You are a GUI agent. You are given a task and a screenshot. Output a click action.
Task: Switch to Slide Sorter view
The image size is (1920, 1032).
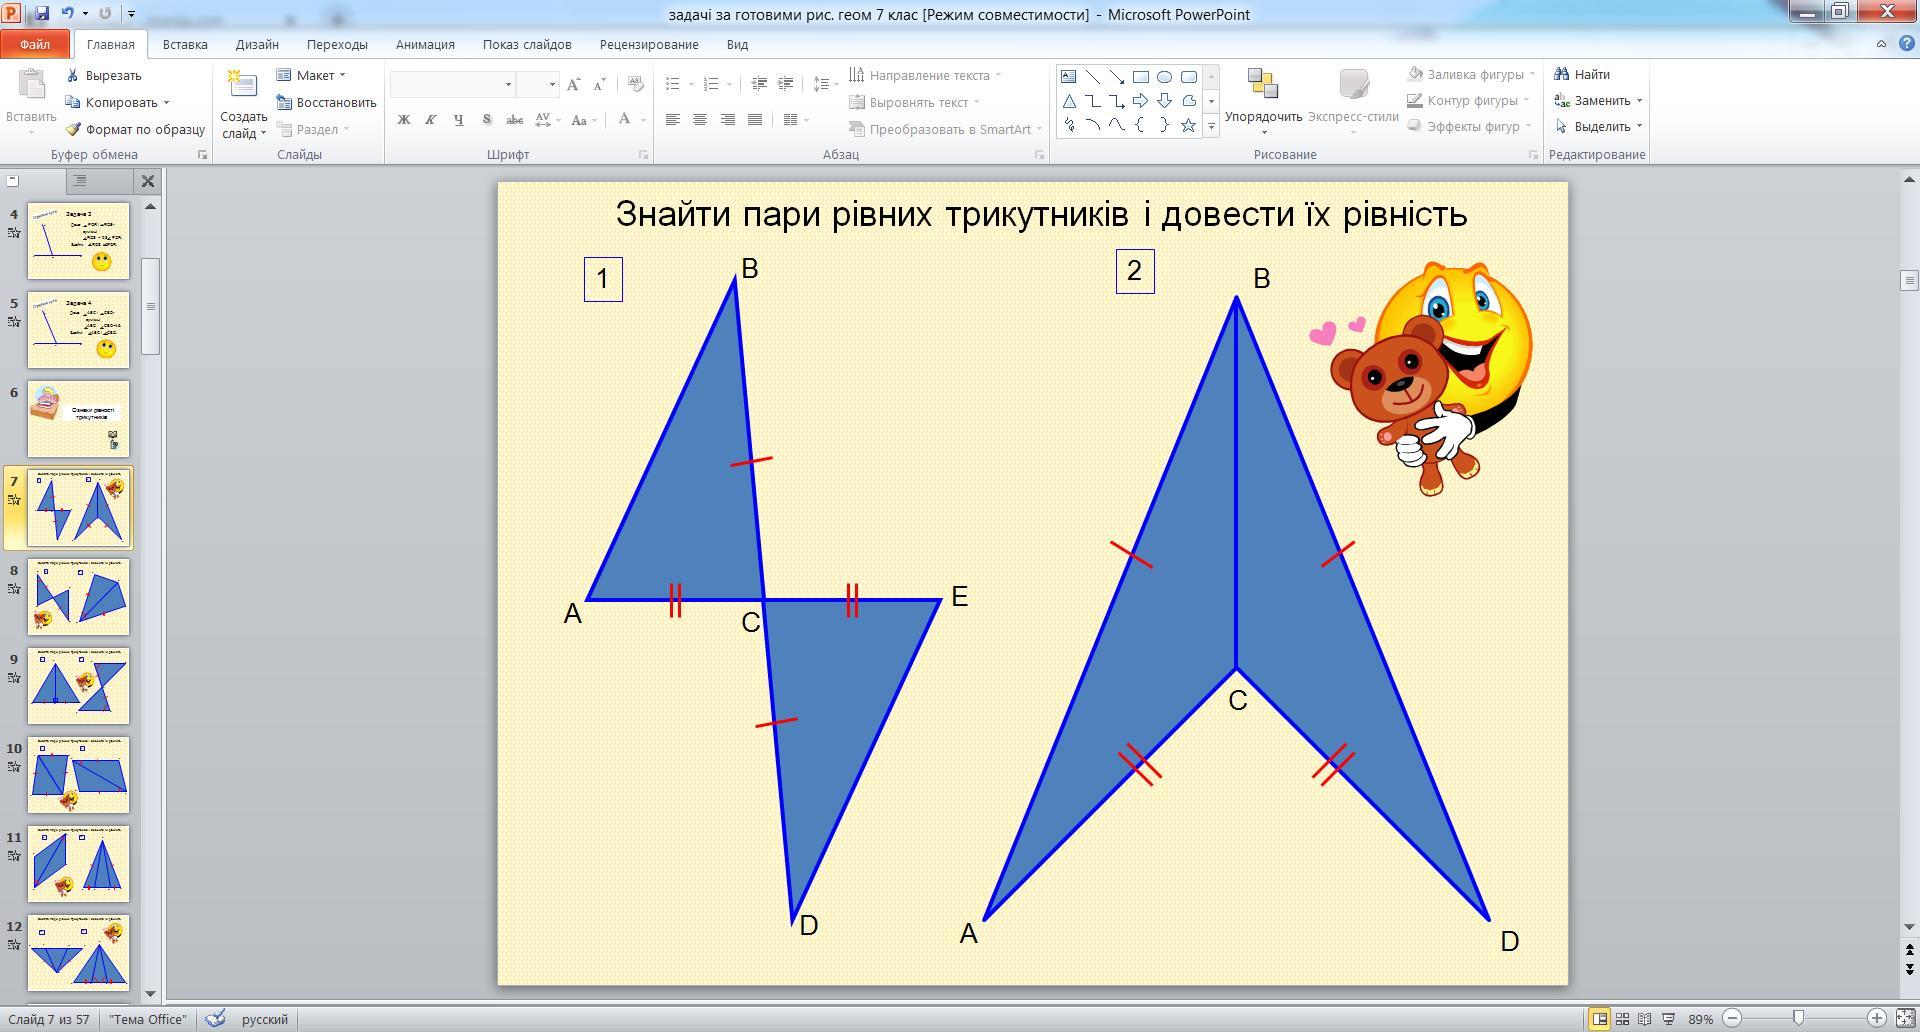[x=1622, y=1019]
